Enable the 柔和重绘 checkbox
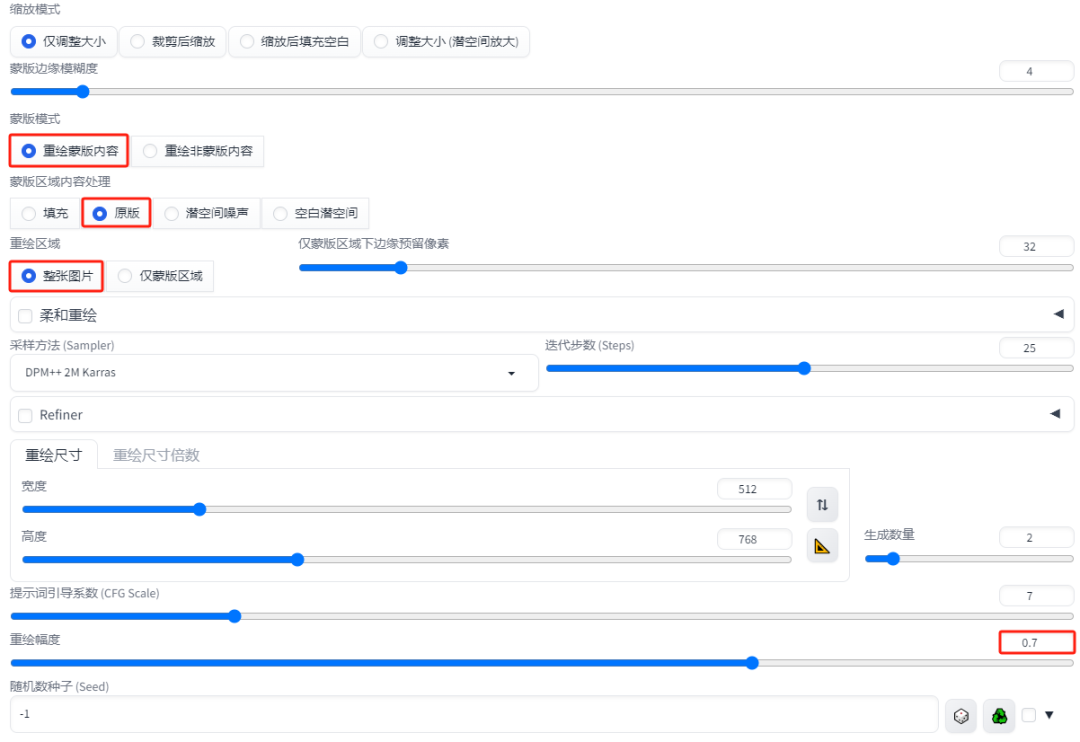This screenshot has height=742, width=1080. coord(25,316)
